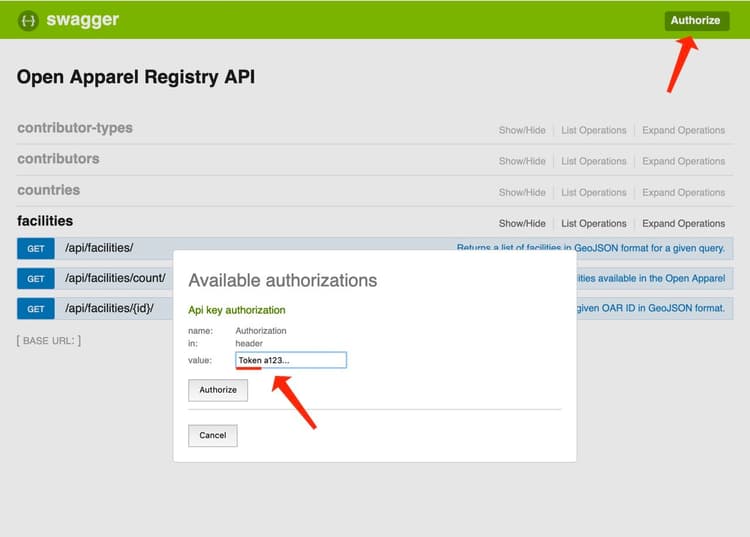Click Authorize button in authorizations dialog
This screenshot has width=750, height=537.
(x=218, y=390)
